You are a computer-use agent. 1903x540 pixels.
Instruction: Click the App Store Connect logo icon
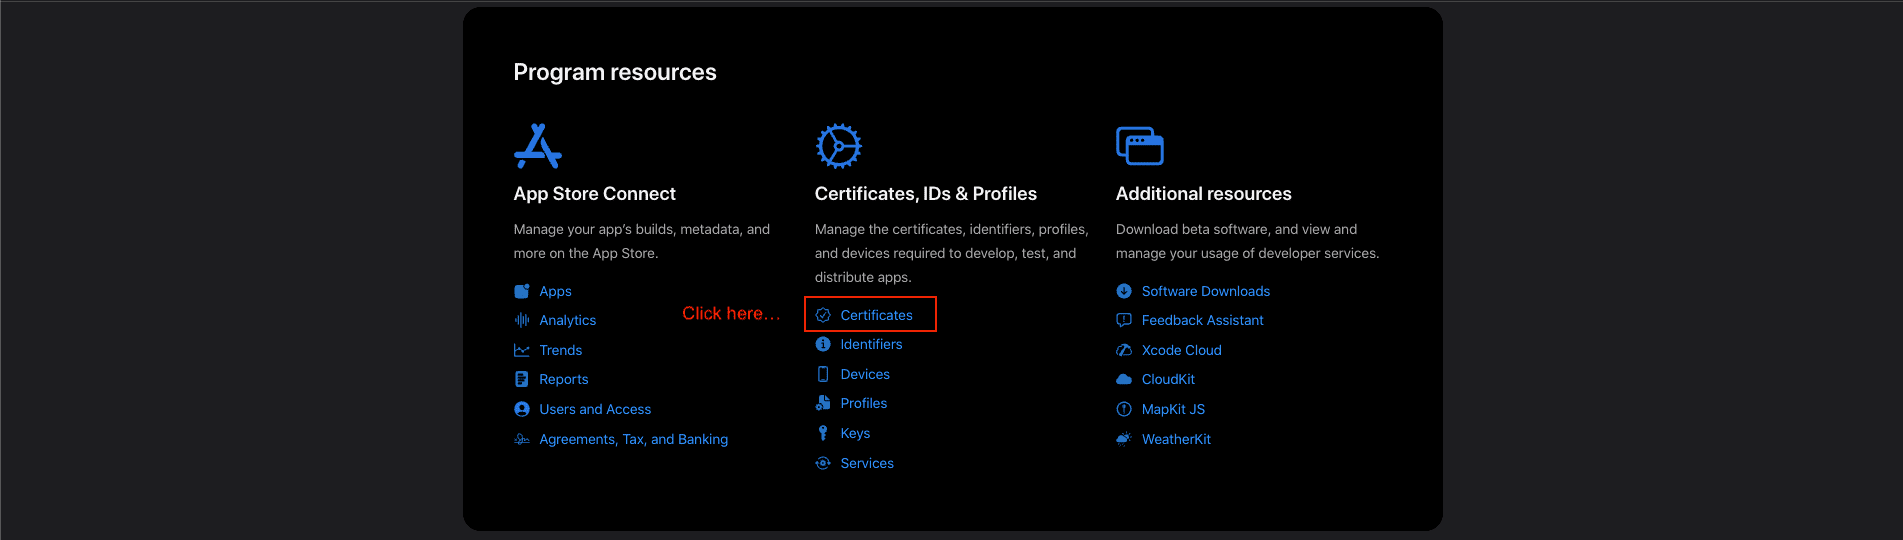[x=537, y=146]
